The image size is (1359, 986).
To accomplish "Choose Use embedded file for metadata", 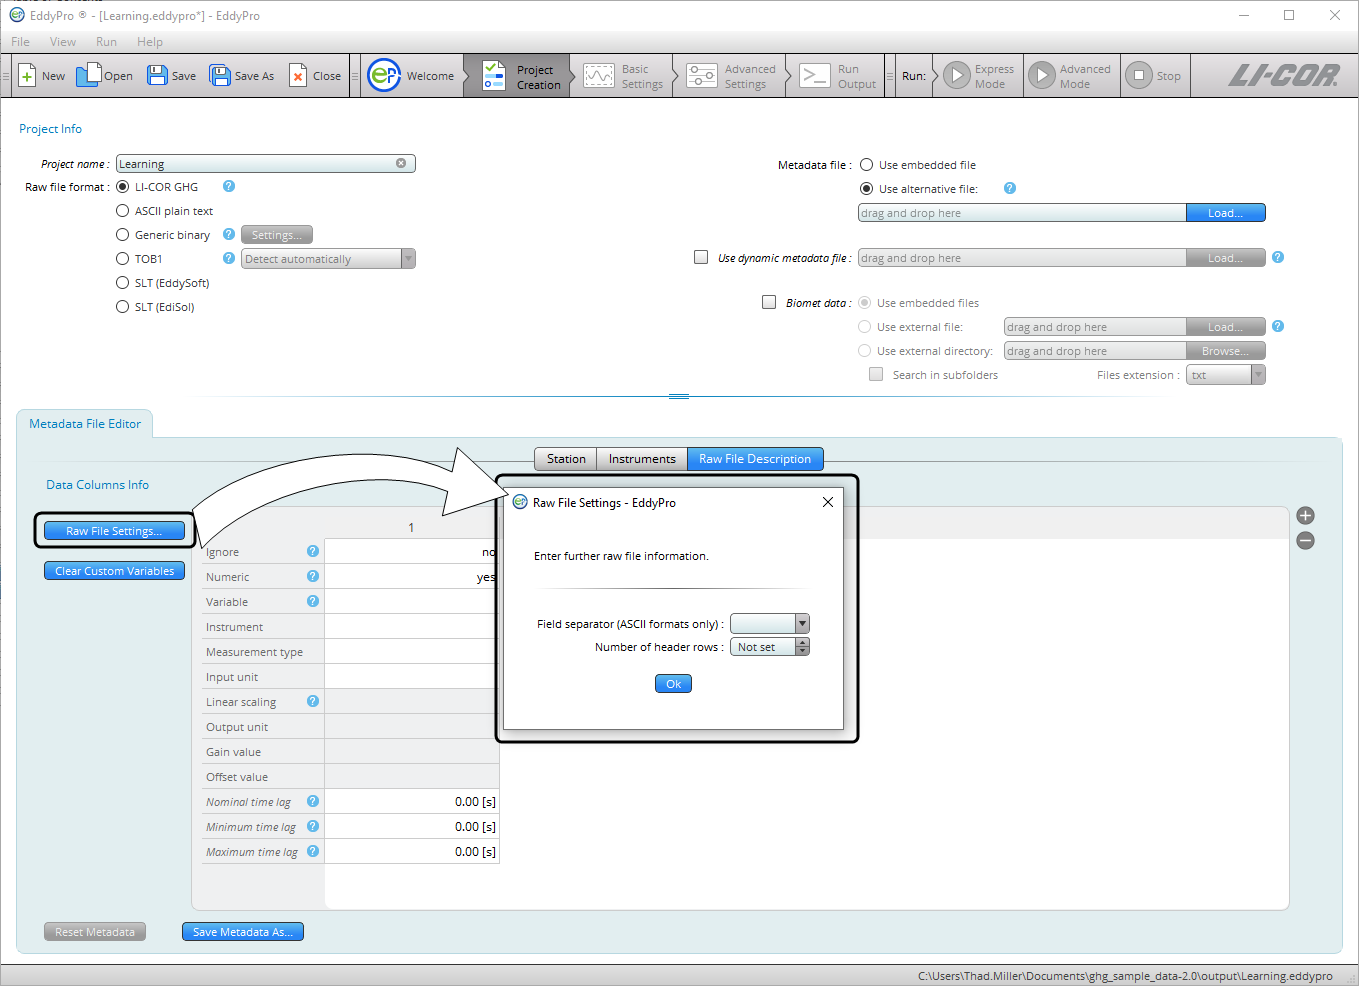I will tap(867, 165).
